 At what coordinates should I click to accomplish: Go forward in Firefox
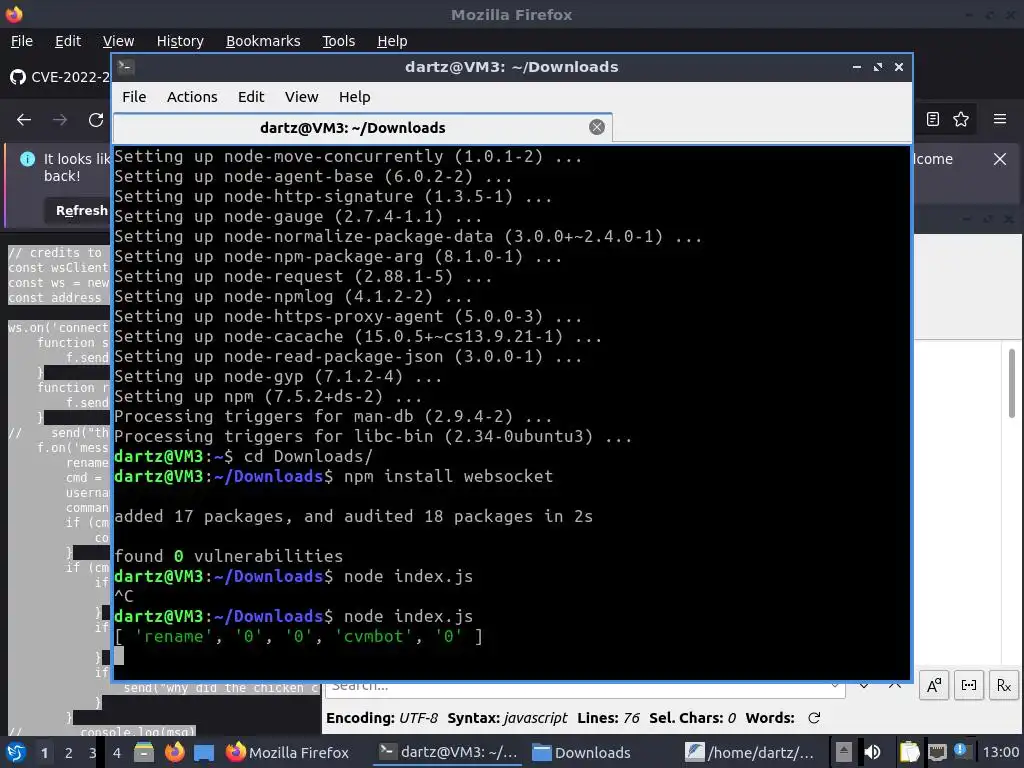coord(60,120)
